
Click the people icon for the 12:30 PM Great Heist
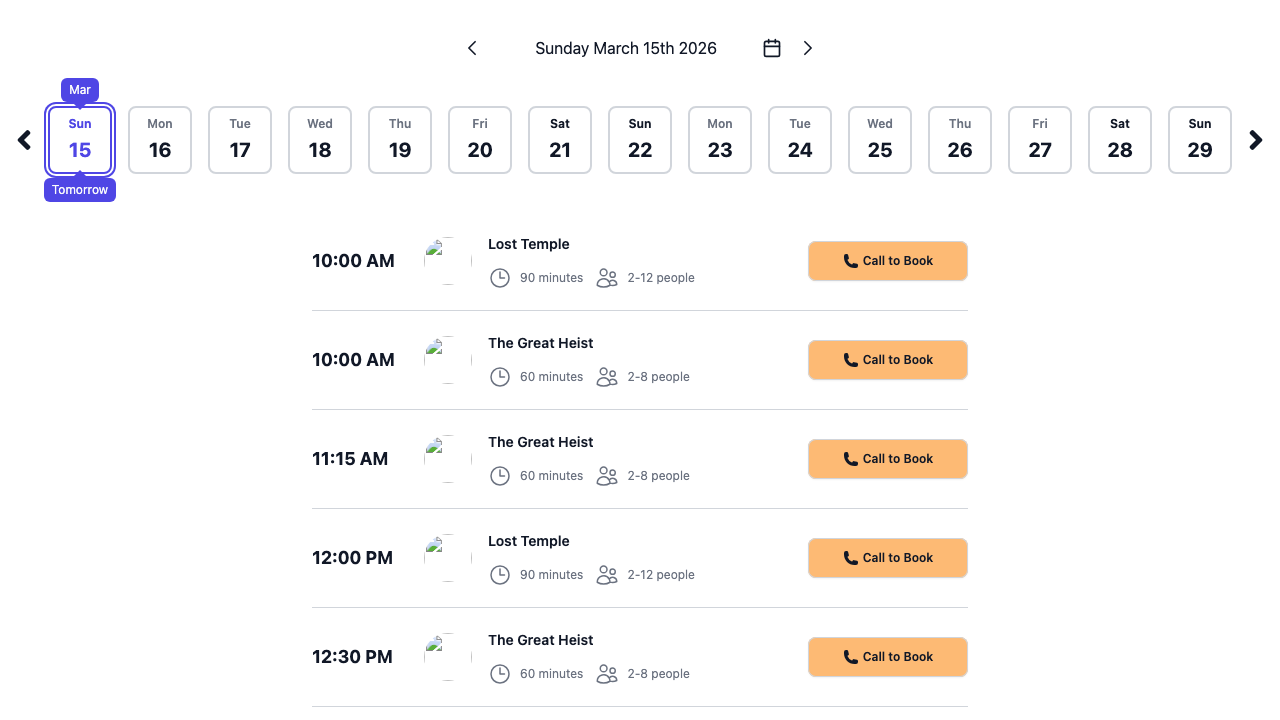[606, 673]
